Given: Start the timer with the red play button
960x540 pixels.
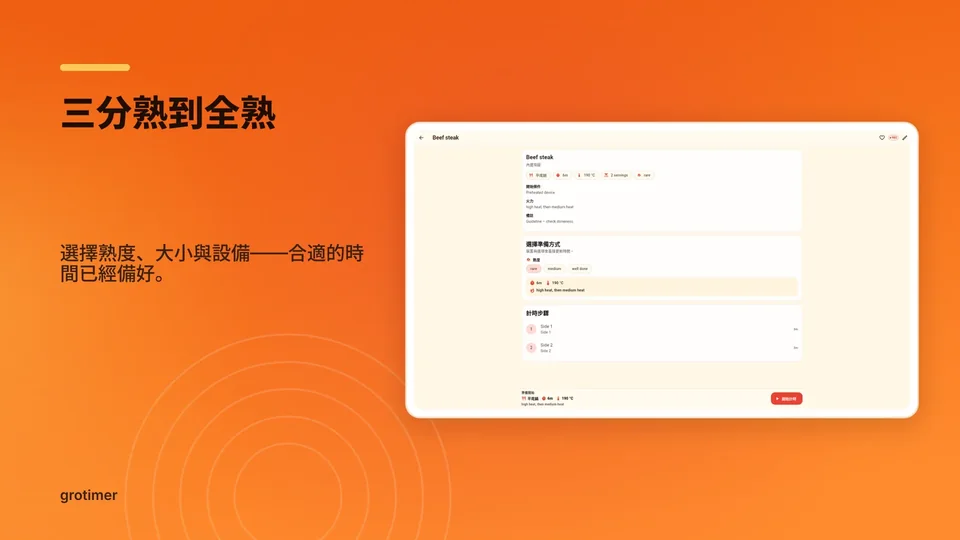Looking at the screenshot, I should tap(786, 399).
